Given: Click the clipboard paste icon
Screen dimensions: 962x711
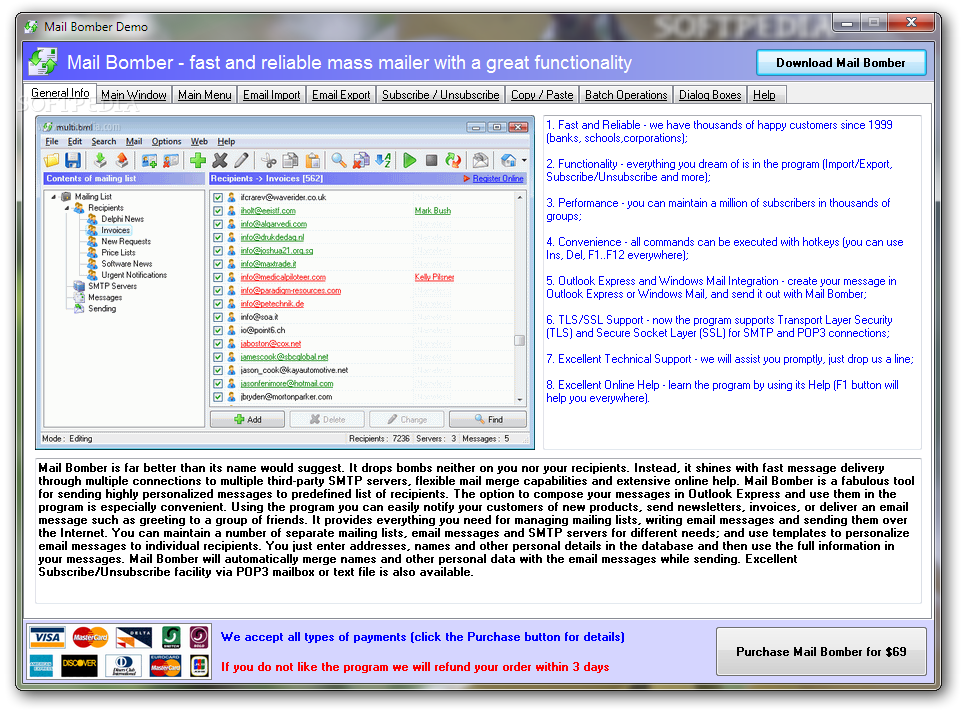Looking at the screenshot, I should point(312,161).
